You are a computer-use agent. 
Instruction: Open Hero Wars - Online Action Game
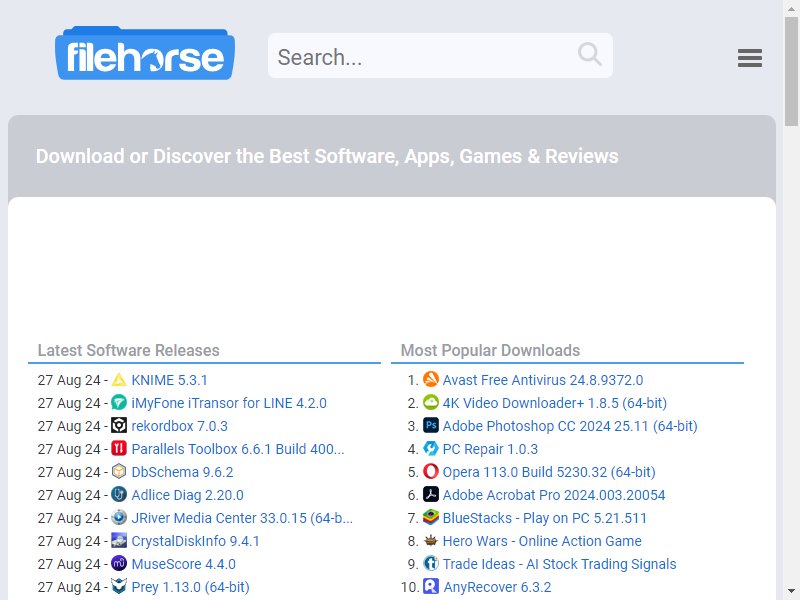click(542, 541)
